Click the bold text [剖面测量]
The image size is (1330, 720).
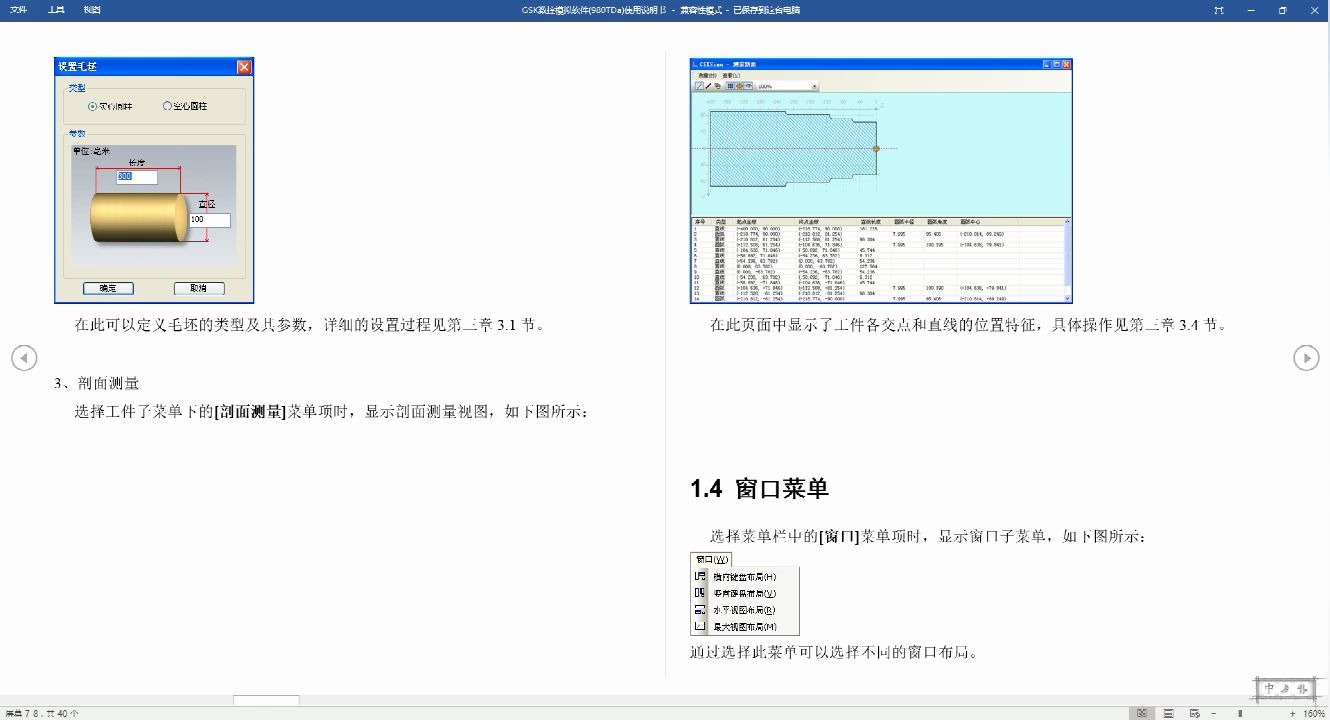coord(250,411)
